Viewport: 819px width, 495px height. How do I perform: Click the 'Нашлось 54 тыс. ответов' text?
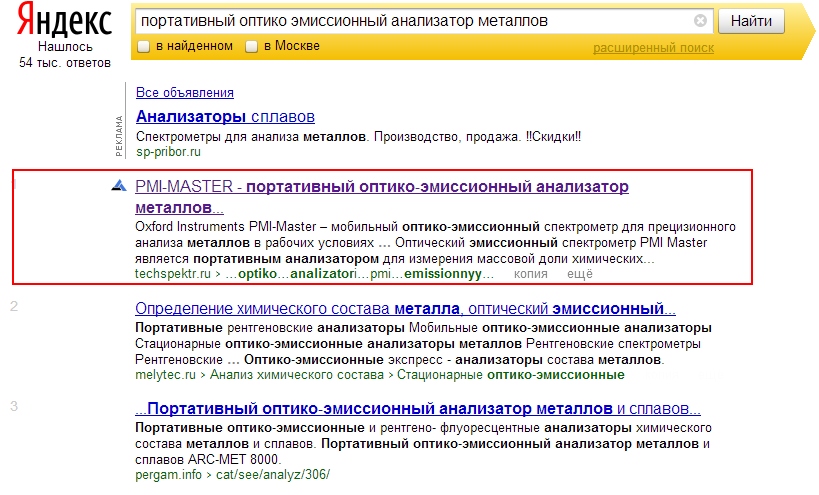(65, 55)
